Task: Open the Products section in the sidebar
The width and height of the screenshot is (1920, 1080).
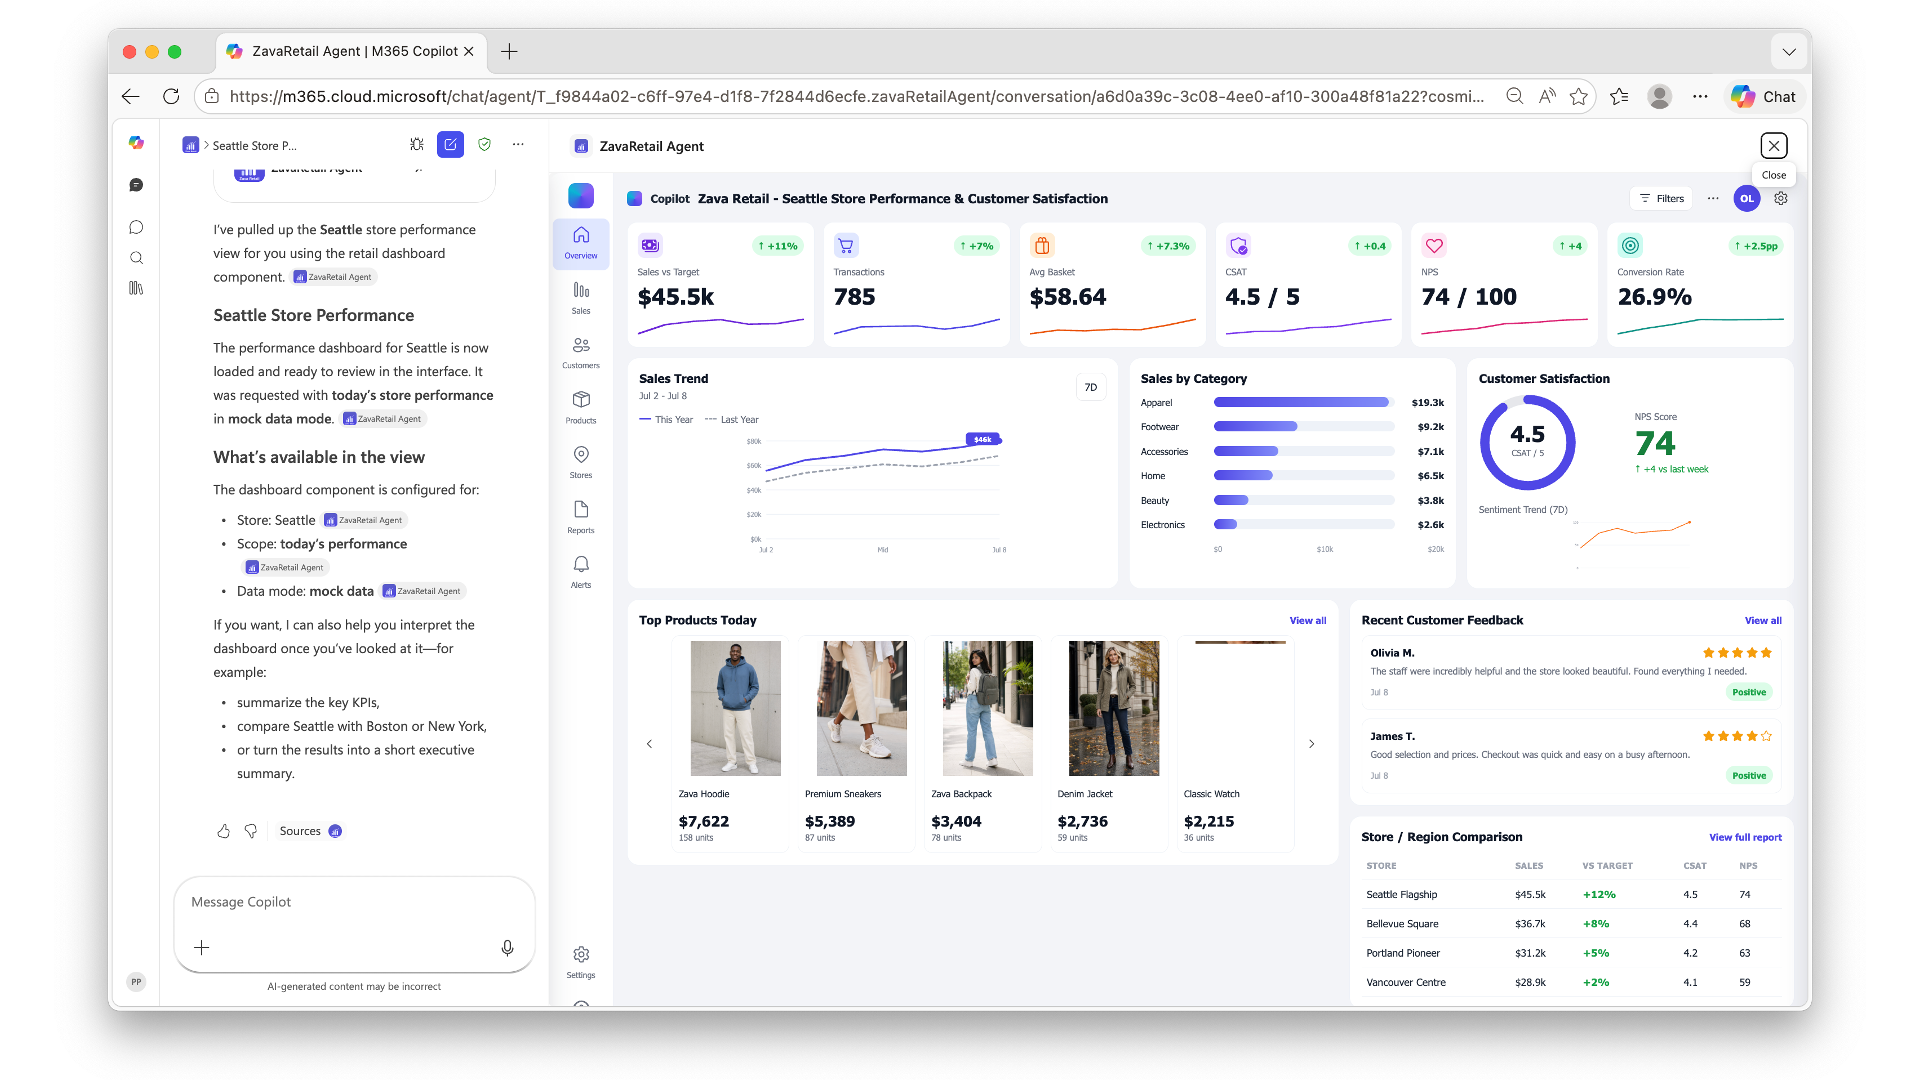Action: [581, 407]
